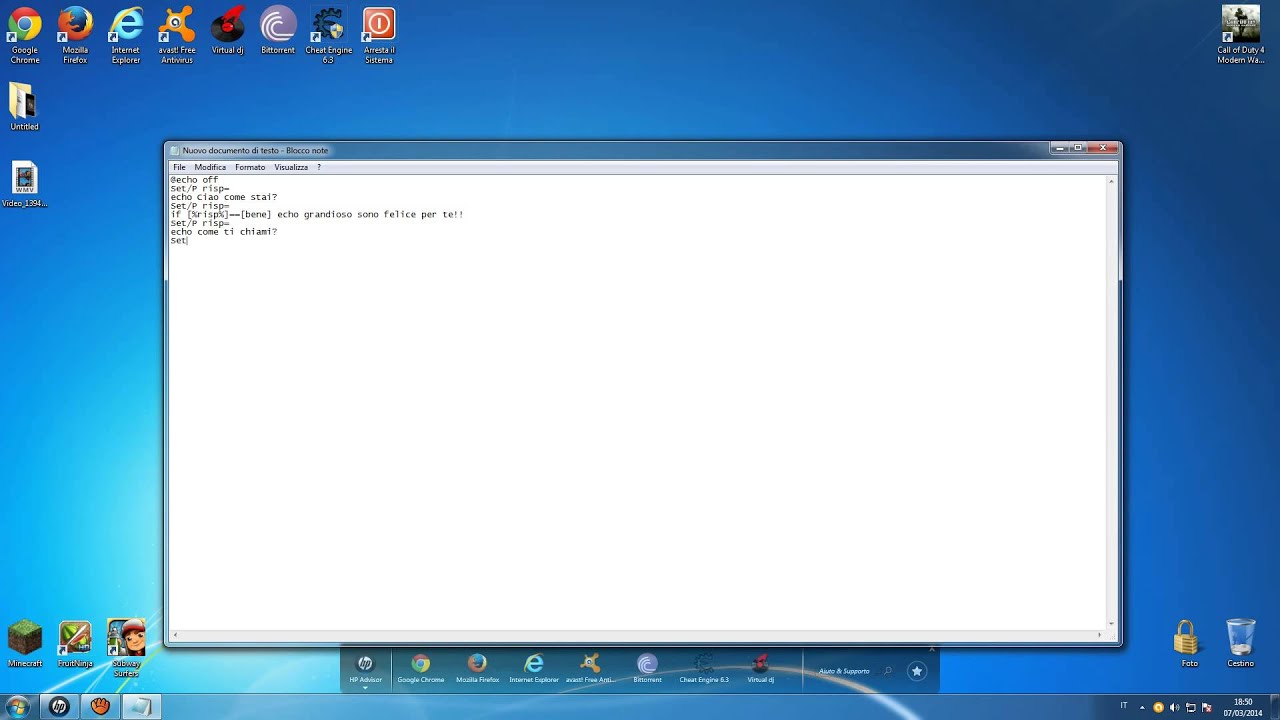The image size is (1280, 720).
Task: Open Mozilla Firefox desktop shortcut
Action: pyautogui.click(x=75, y=35)
